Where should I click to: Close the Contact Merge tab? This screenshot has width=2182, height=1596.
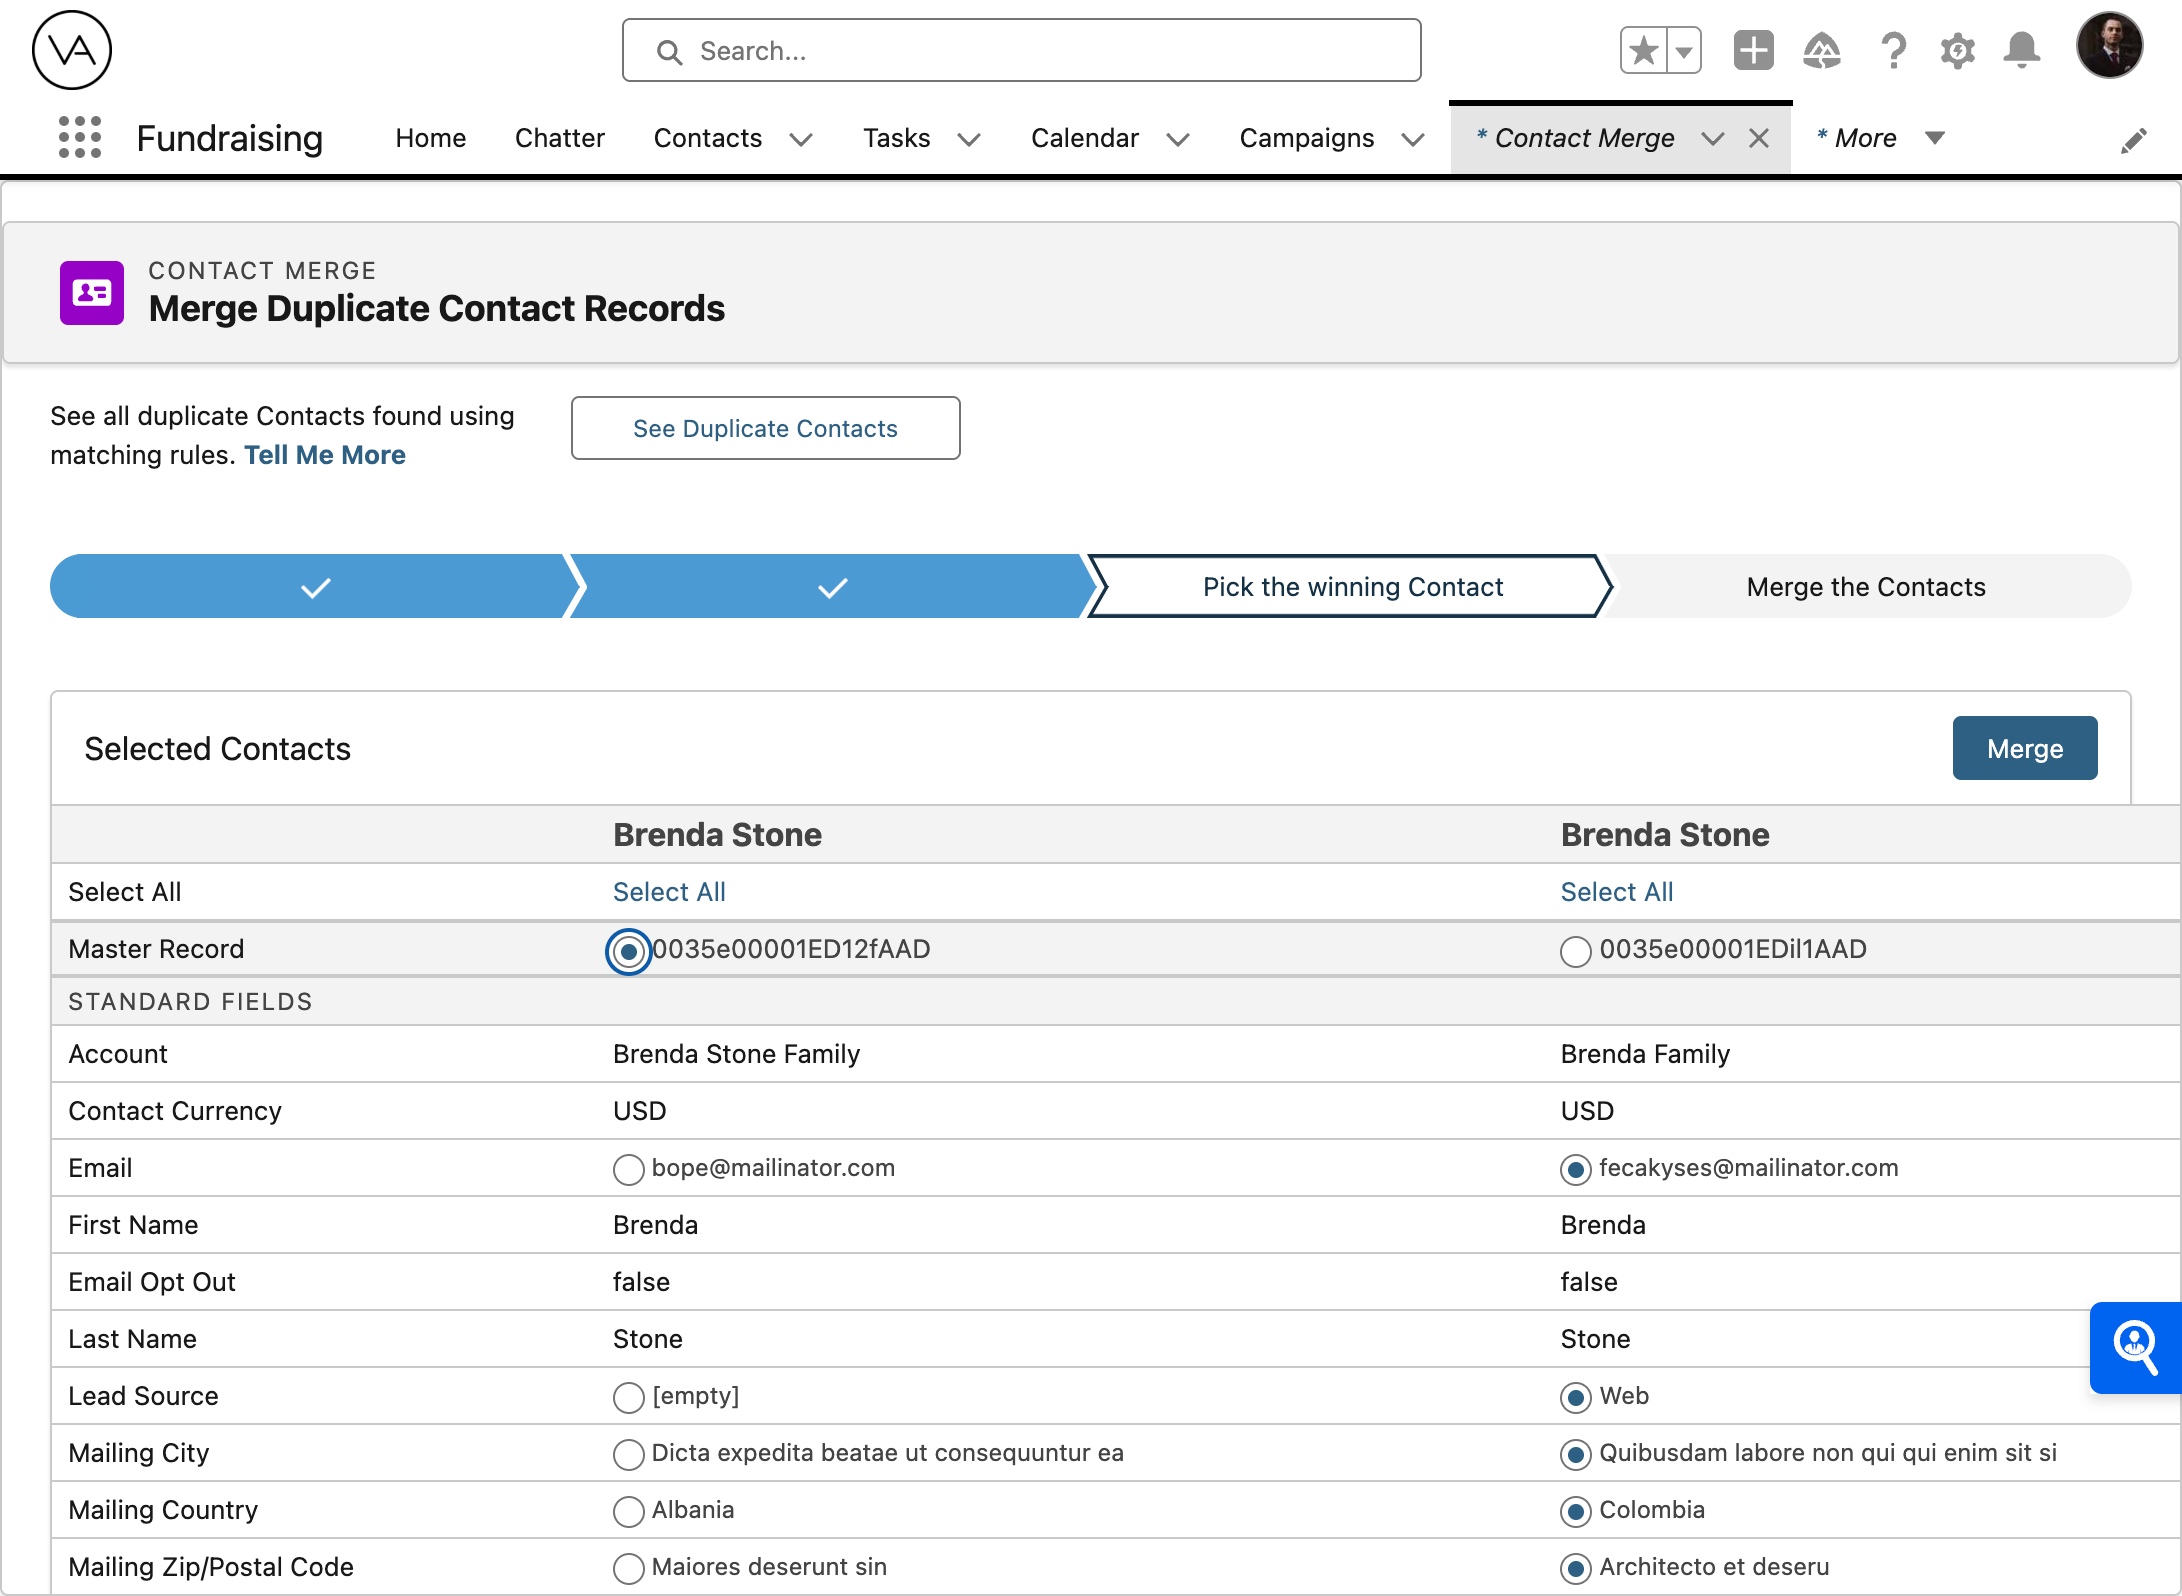[1759, 138]
